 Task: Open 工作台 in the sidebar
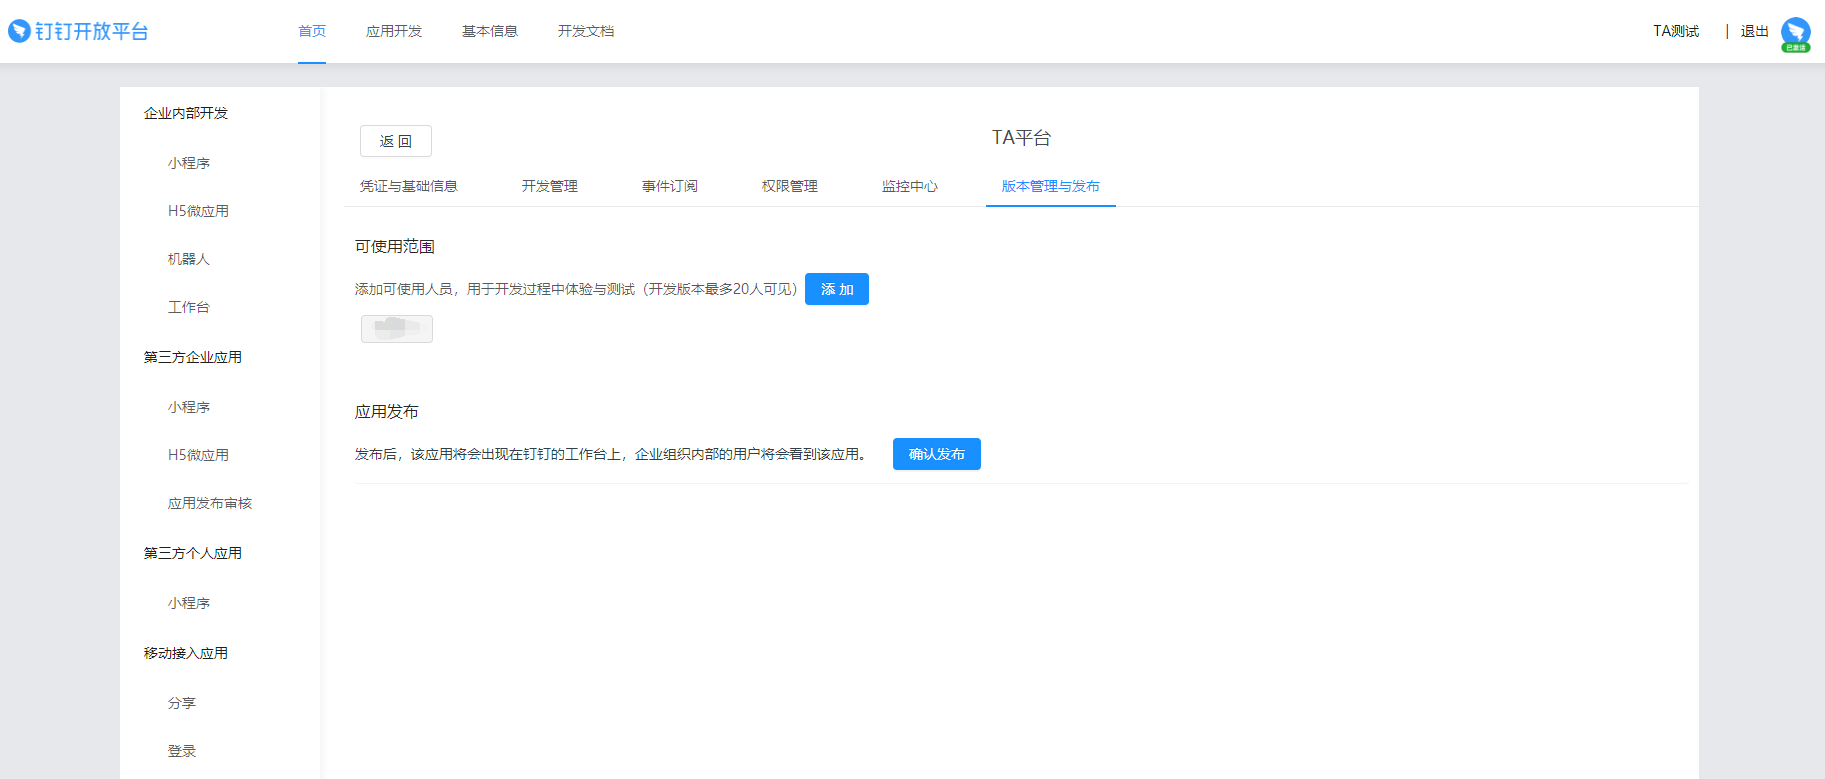189,307
